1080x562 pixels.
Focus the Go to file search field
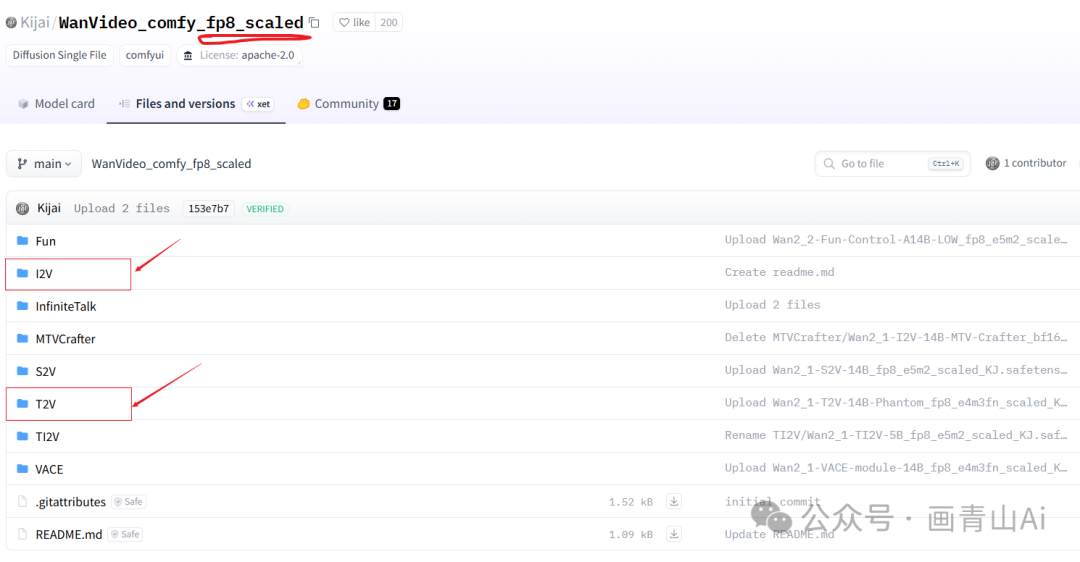pos(893,164)
